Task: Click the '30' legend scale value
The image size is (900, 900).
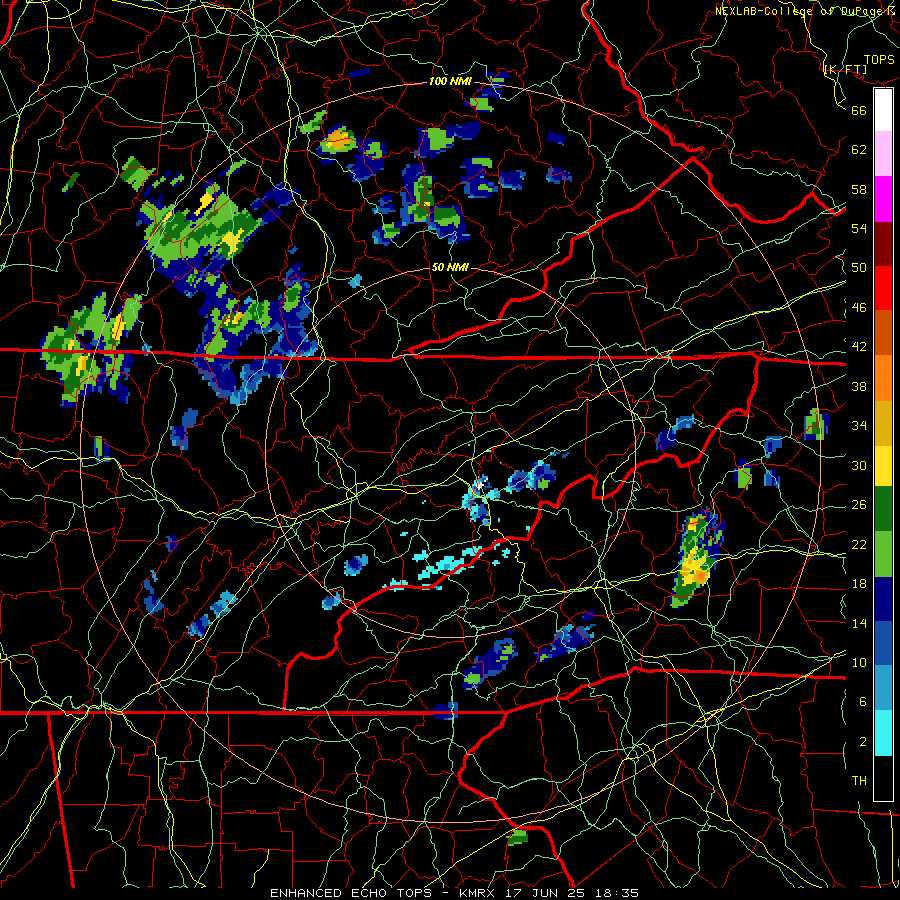Action: point(859,465)
